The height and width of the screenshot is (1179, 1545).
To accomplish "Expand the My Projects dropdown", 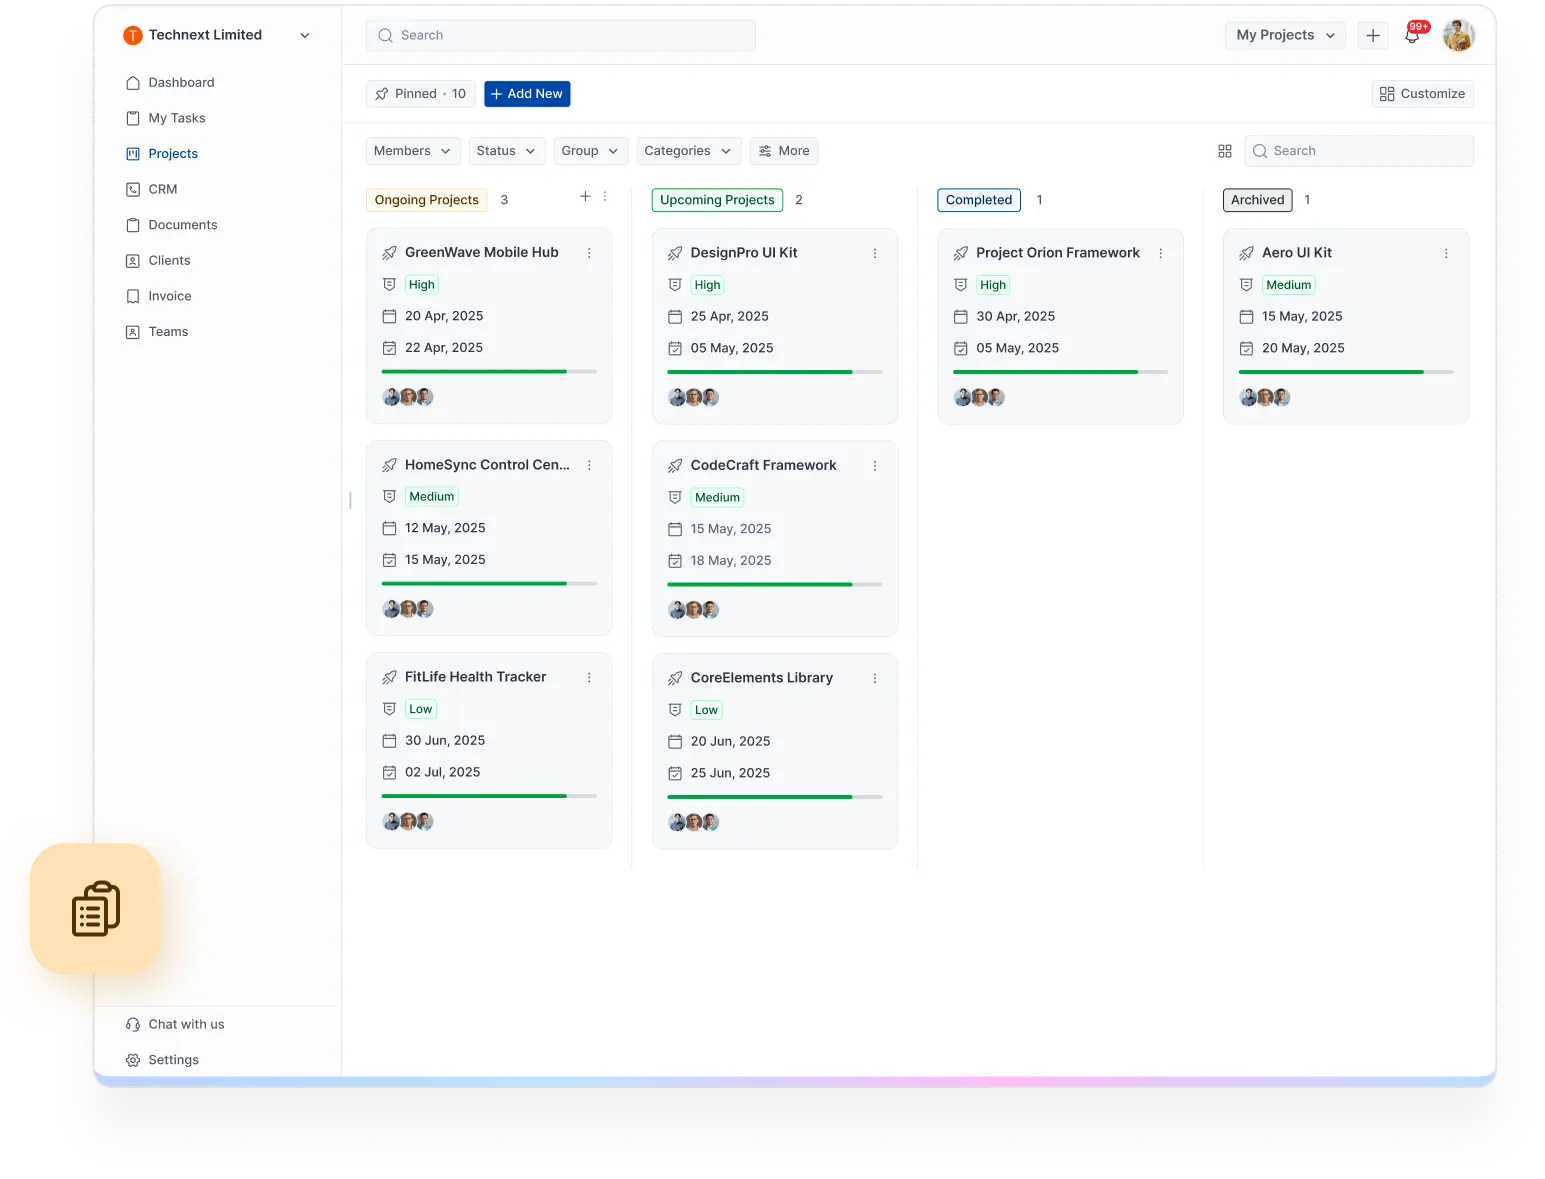I will tap(1285, 35).
